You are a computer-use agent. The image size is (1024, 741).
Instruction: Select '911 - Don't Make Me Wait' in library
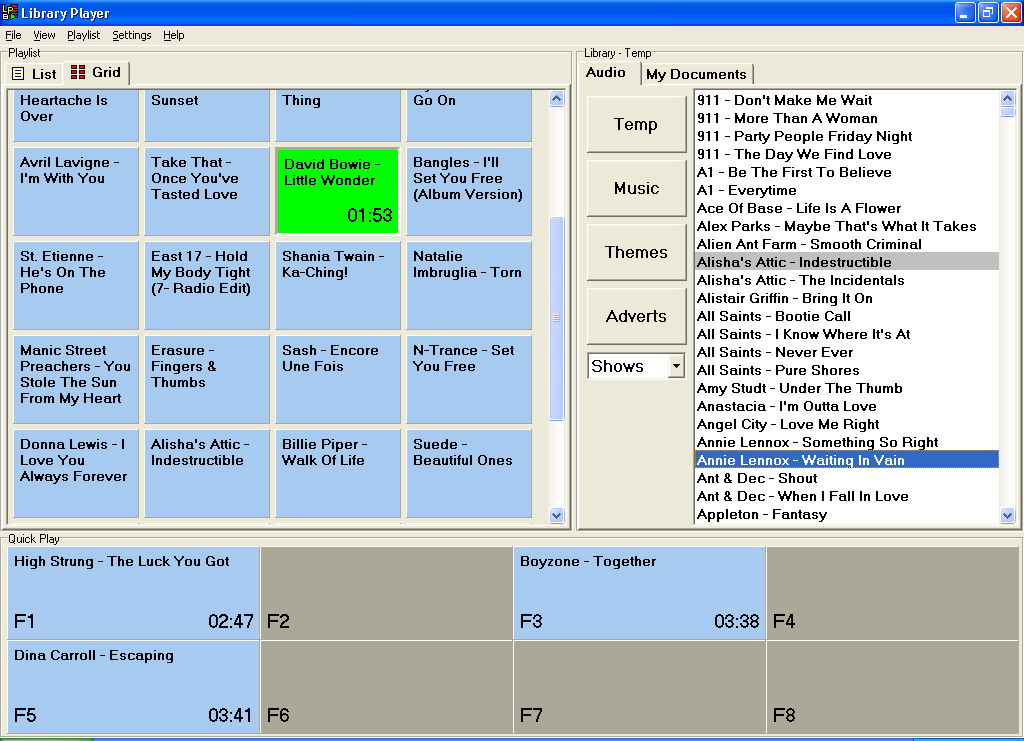tap(847, 100)
